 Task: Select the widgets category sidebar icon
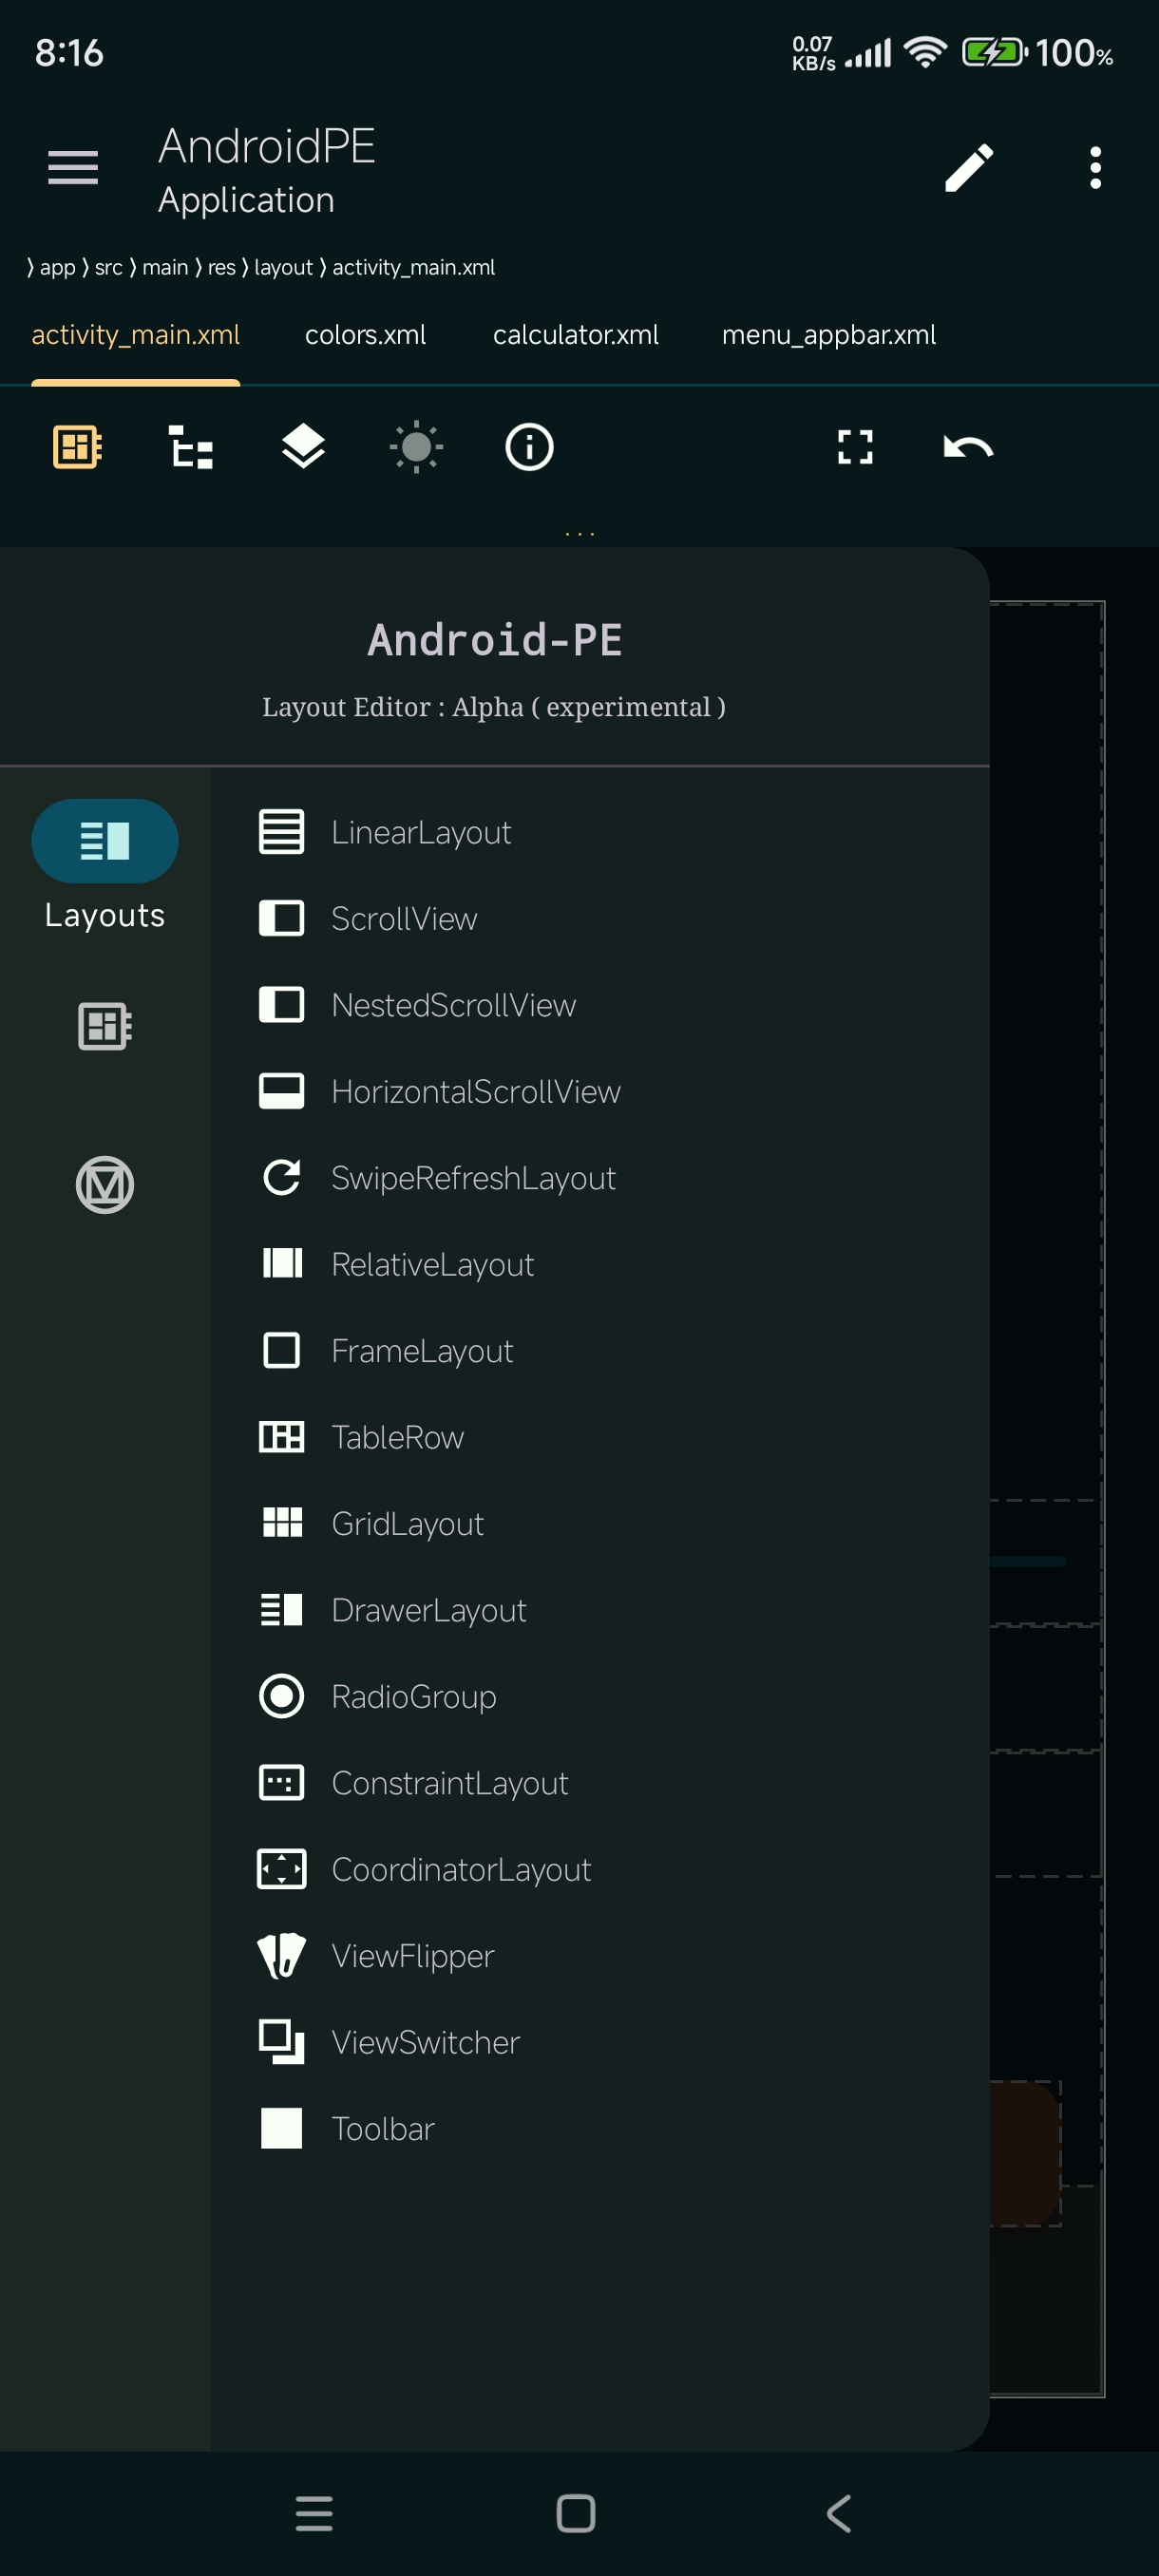point(105,1026)
